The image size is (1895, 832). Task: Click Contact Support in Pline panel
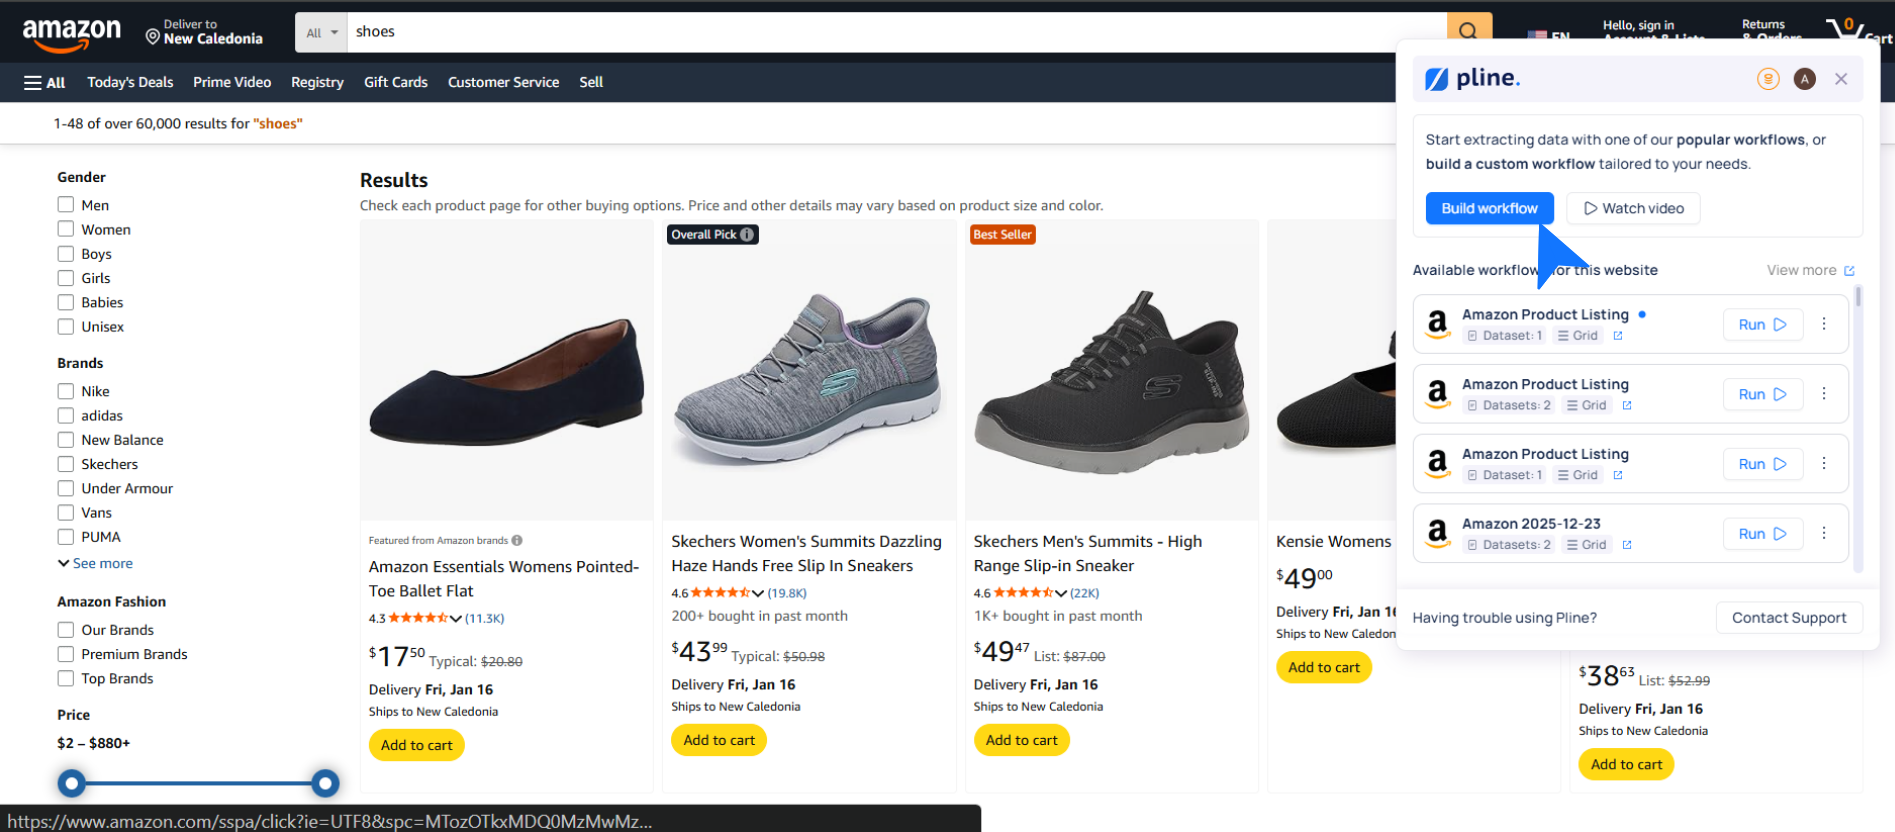coord(1789,618)
